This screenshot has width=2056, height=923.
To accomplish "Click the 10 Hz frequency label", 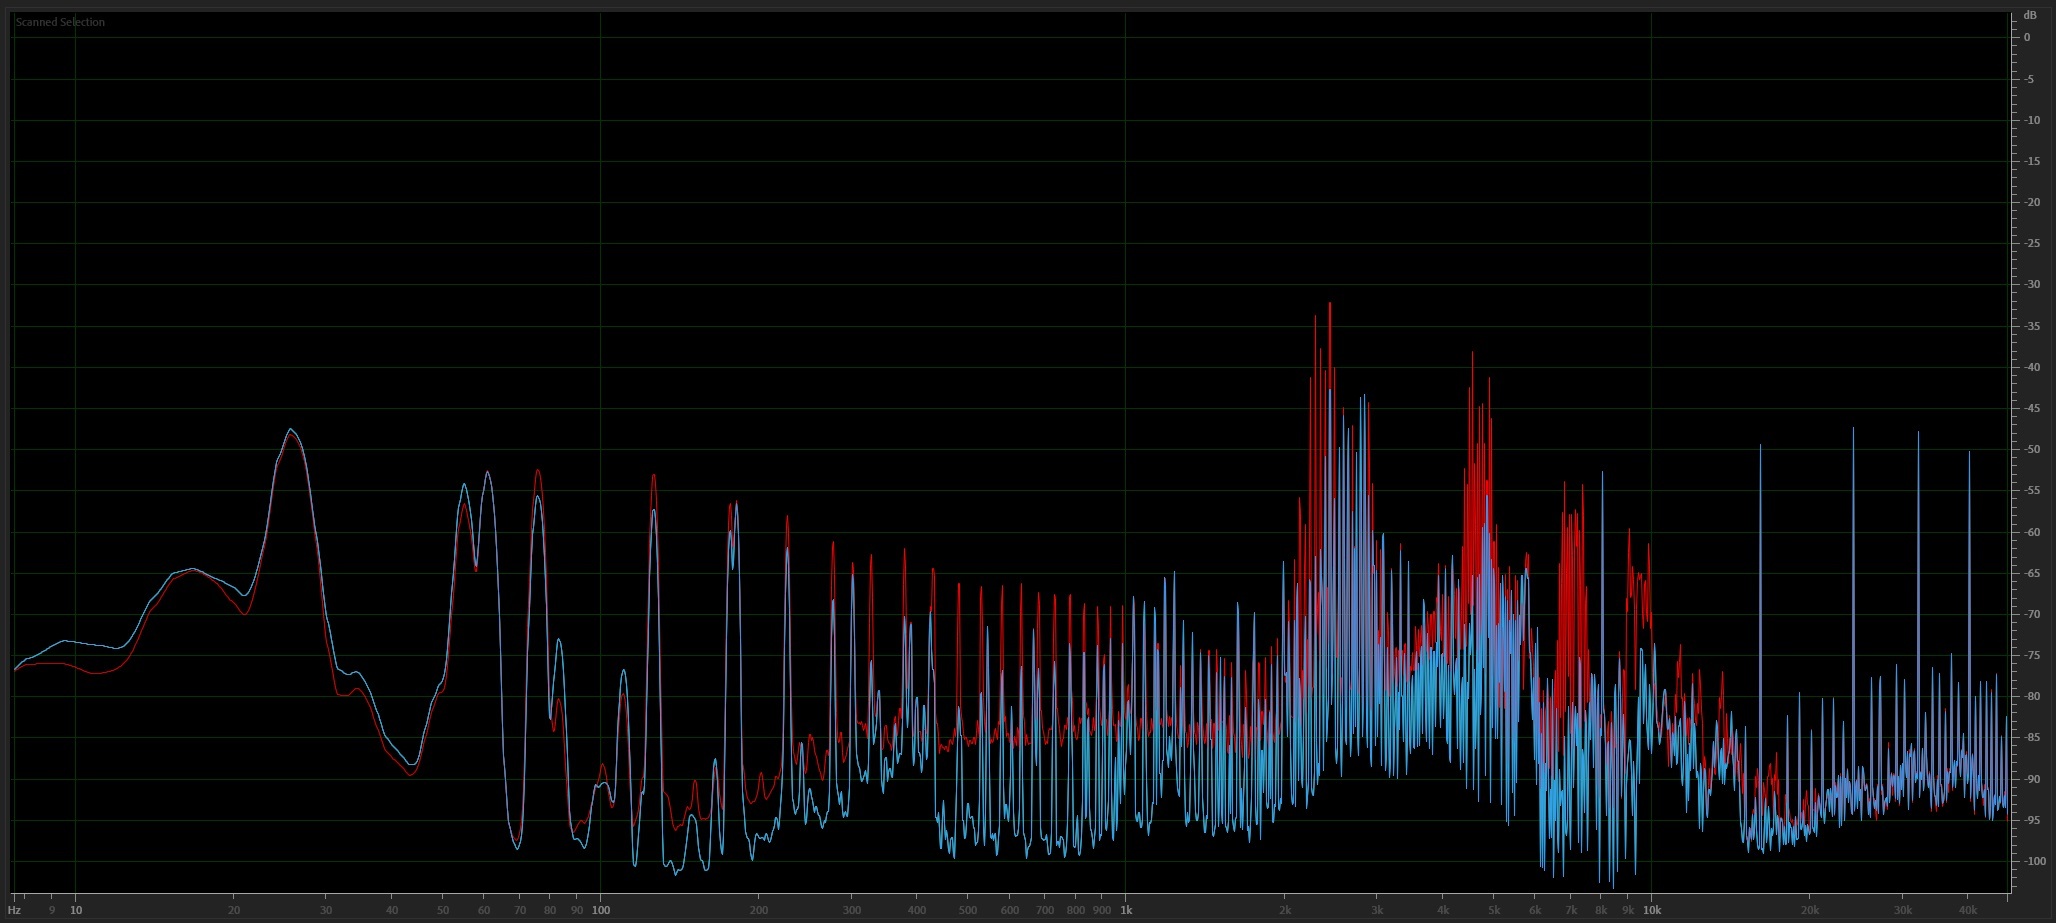I will (76, 910).
